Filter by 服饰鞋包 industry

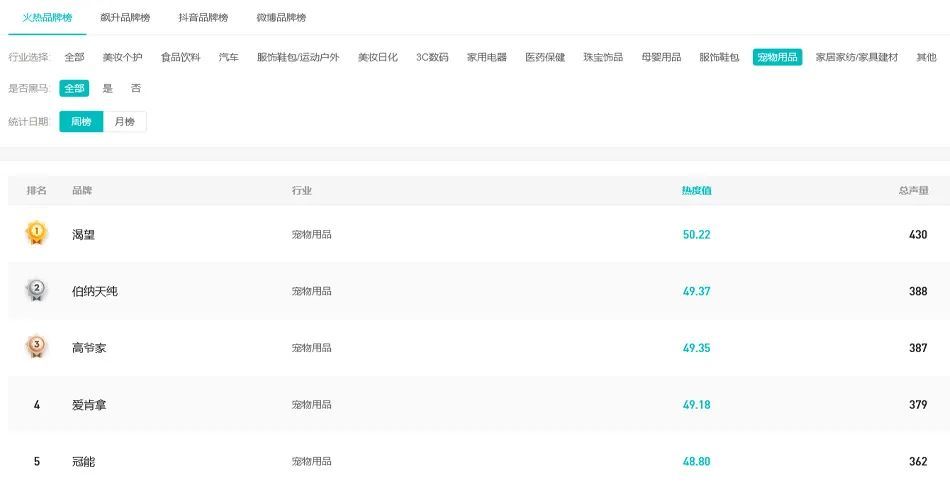click(719, 57)
